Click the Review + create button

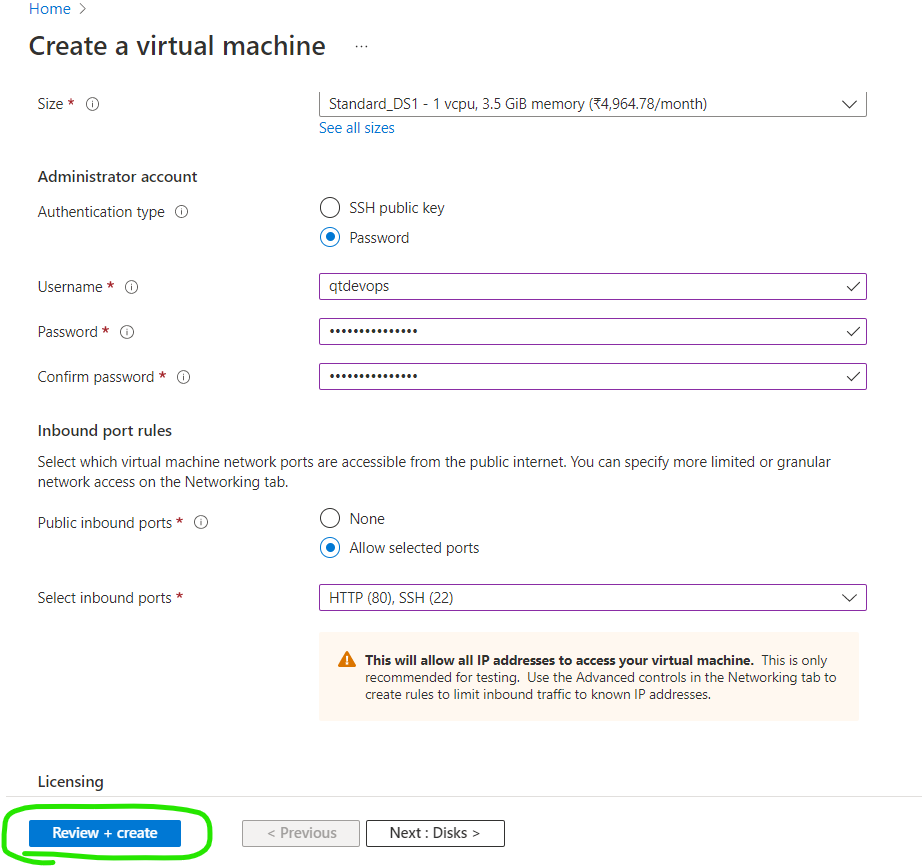point(103,833)
